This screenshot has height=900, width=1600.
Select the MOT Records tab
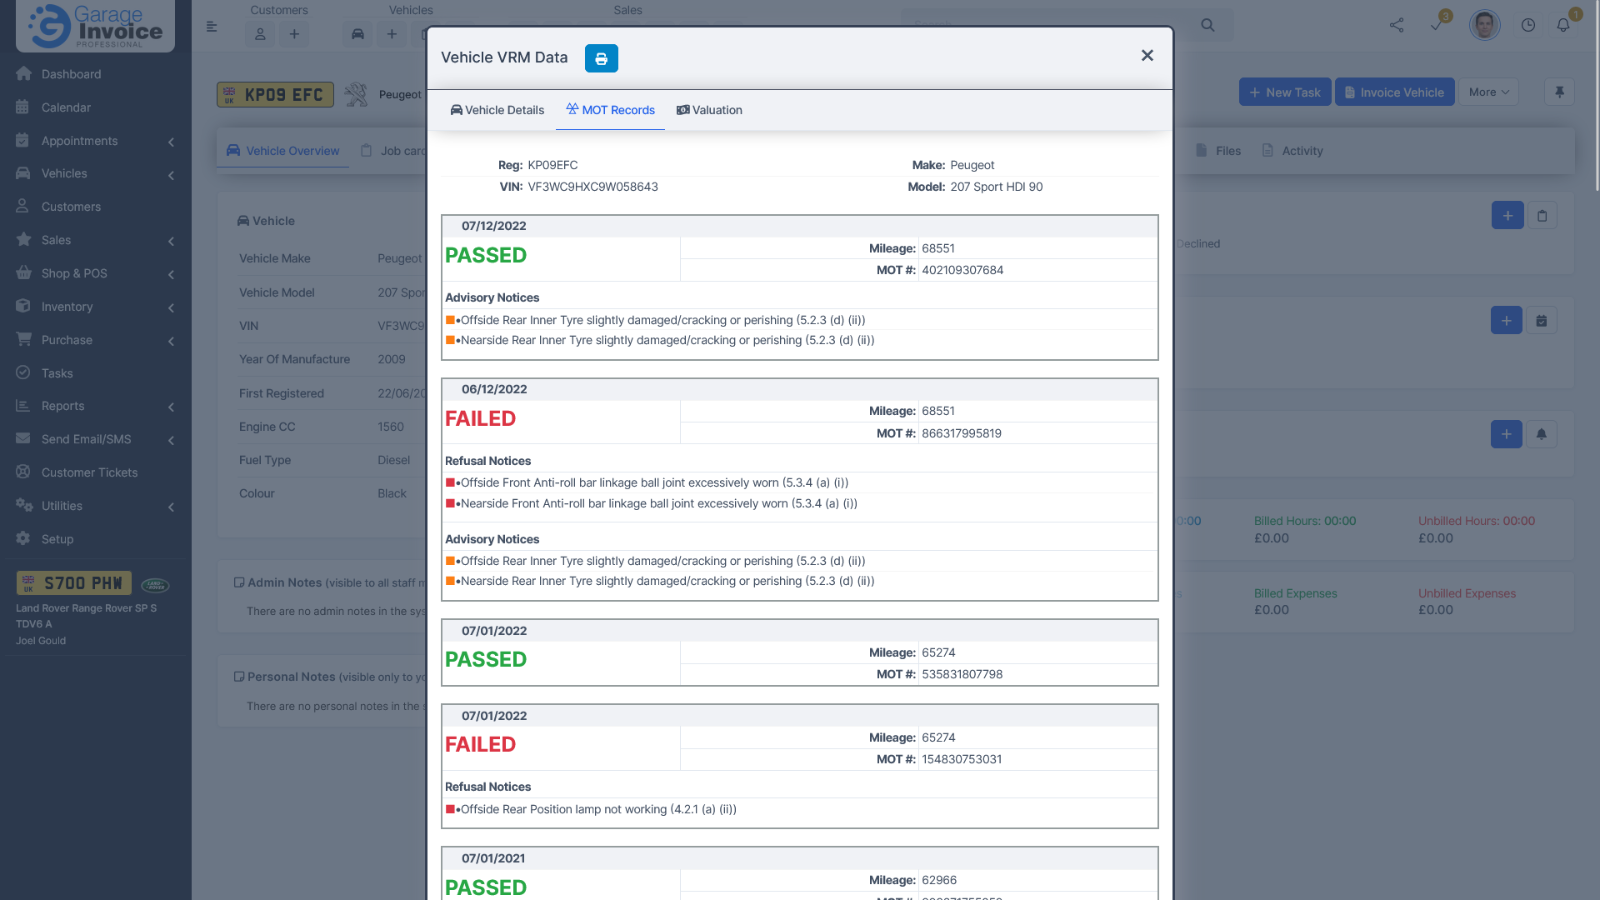(610, 110)
